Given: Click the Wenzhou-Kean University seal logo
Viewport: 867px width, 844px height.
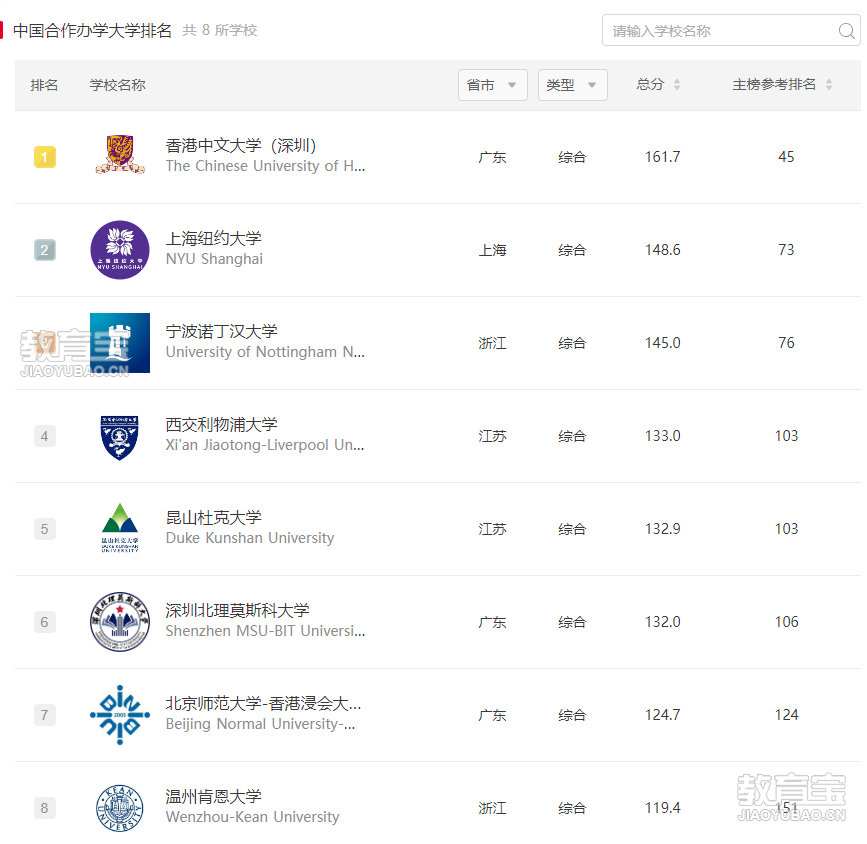Looking at the screenshot, I should coord(119,808).
